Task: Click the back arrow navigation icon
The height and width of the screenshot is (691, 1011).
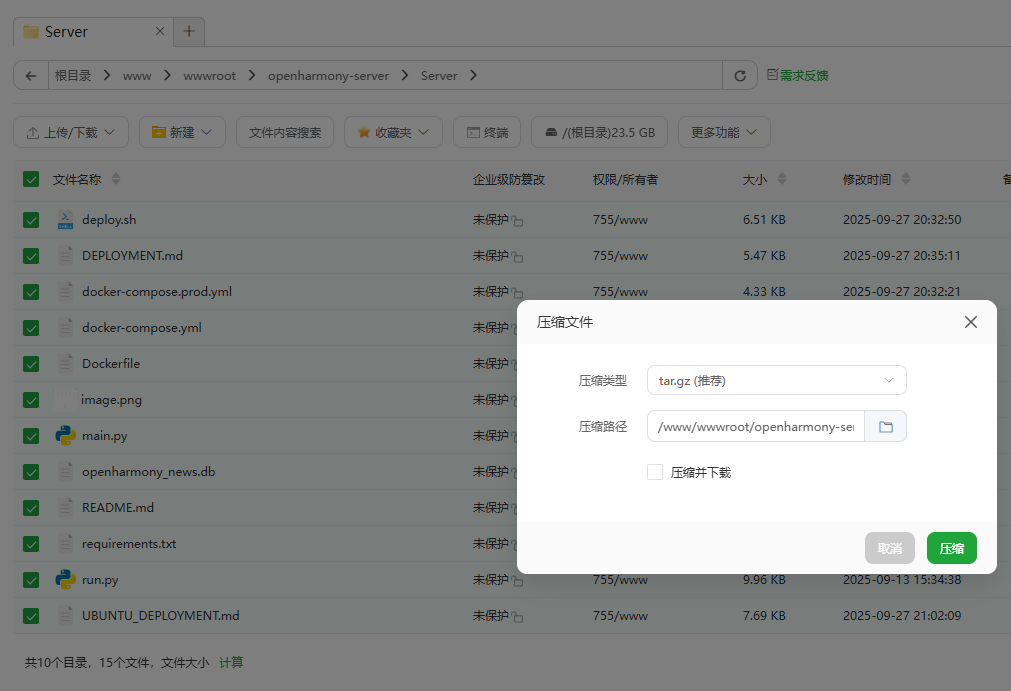Action: click(x=31, y=76)
